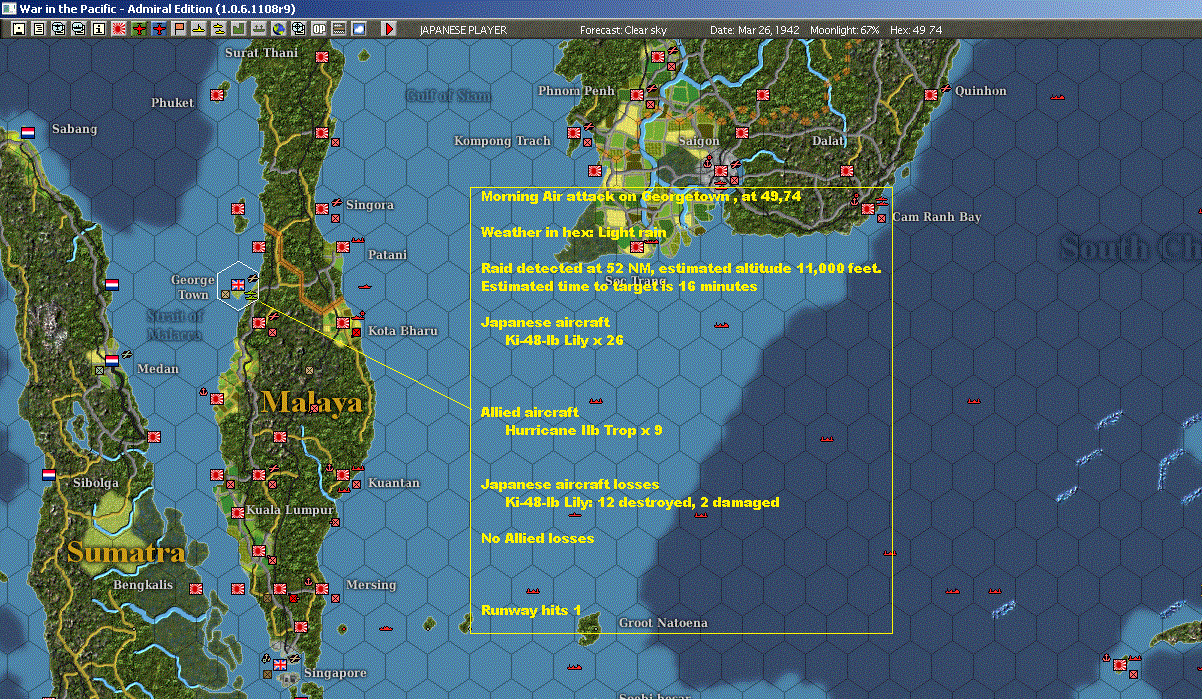Select the red plane on green icon
1202x699 pixels.
click(139, 29)
